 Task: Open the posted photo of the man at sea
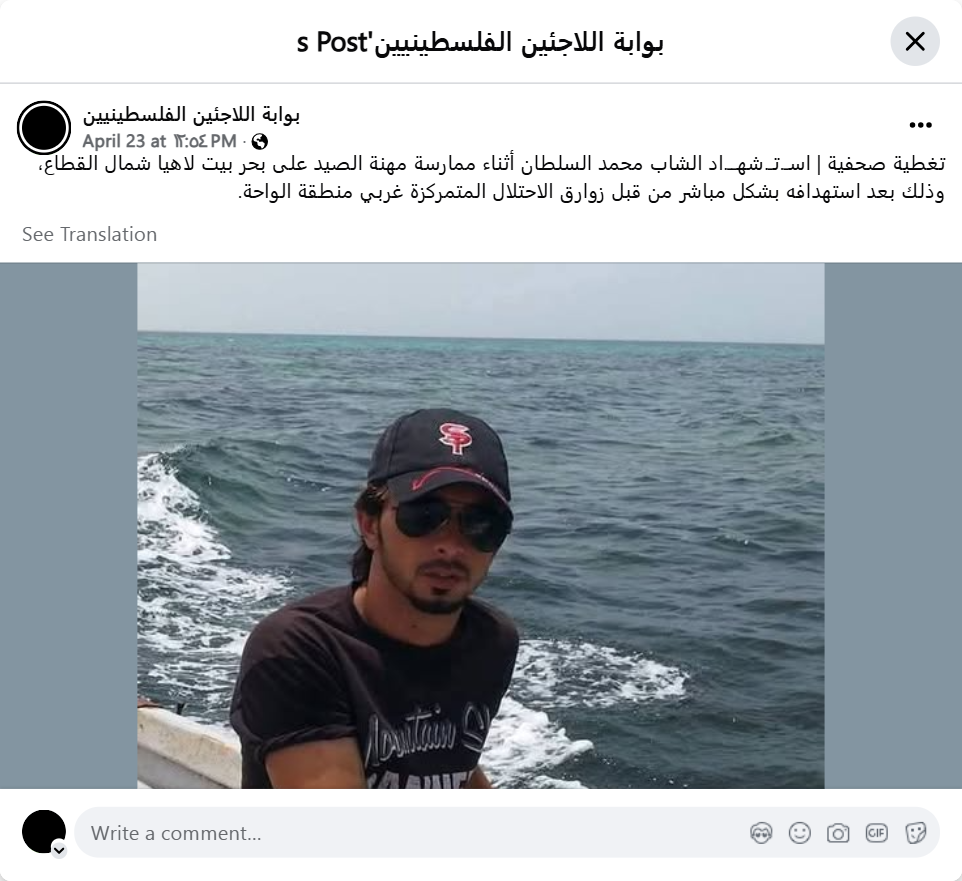tap(481, 526)
